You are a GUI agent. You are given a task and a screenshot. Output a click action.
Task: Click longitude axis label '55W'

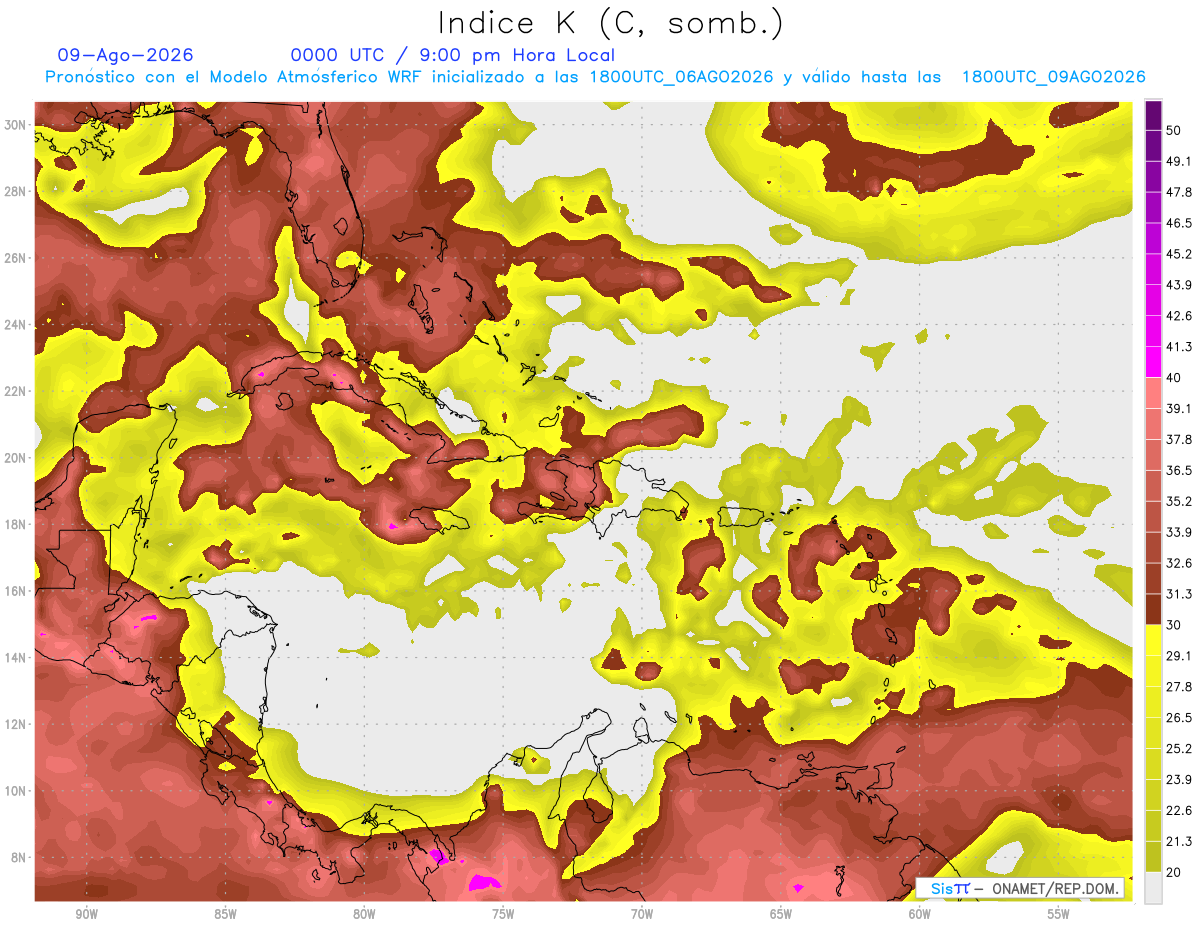(x=1059, y=914)
